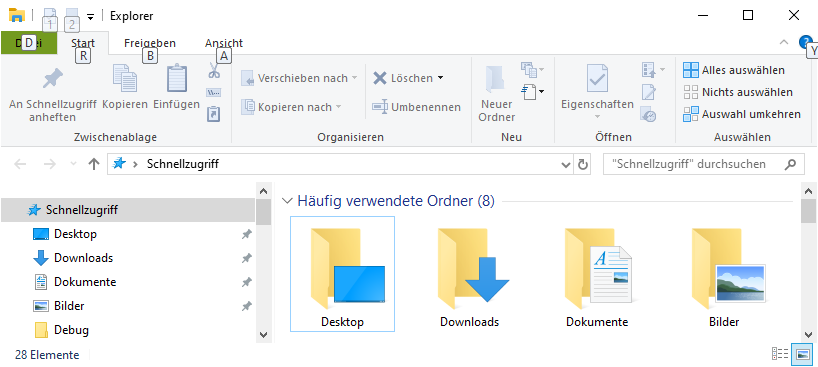Select the Desktop folder thumbnail
818x367 pixels.
(342, 274)
